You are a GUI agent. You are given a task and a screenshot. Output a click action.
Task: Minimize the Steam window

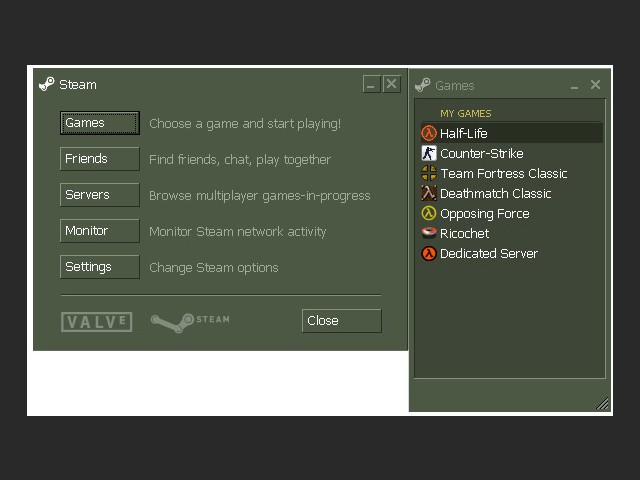pyautogui.click(x=371, y=84)
